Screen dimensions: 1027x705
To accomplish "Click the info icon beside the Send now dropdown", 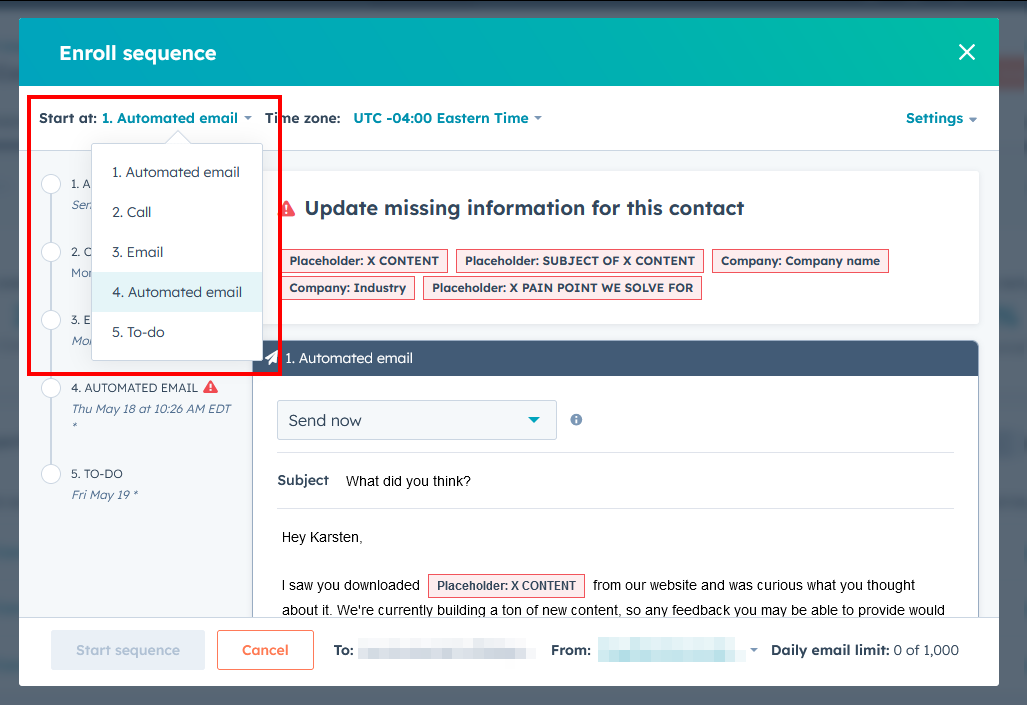I will tap(576, 420).
